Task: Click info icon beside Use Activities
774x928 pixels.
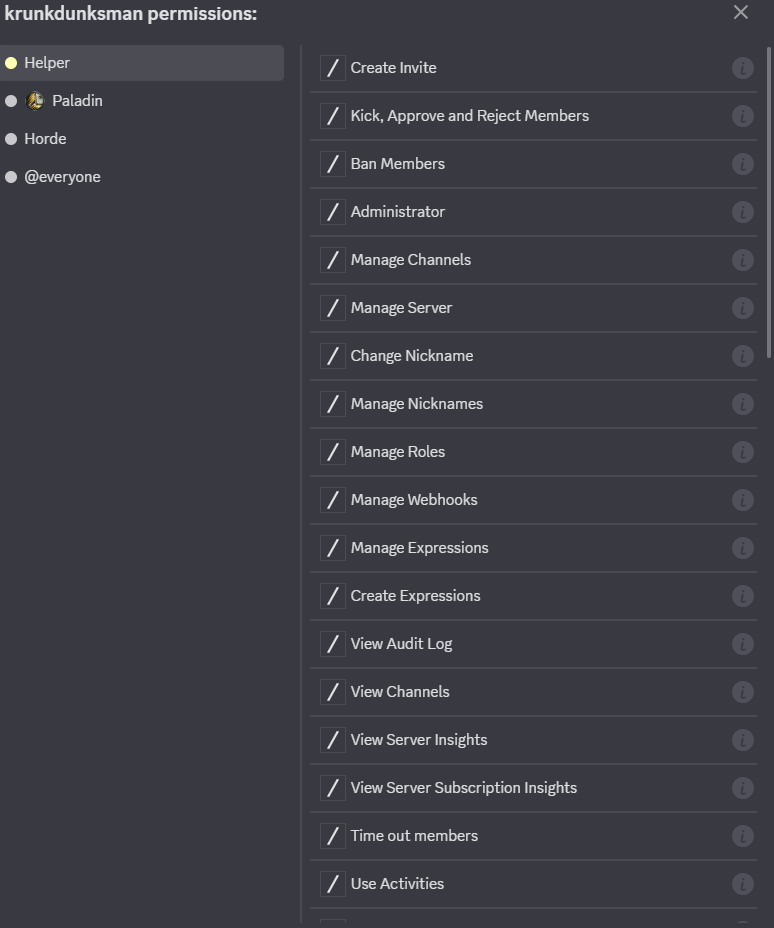Action: point(742,884)
